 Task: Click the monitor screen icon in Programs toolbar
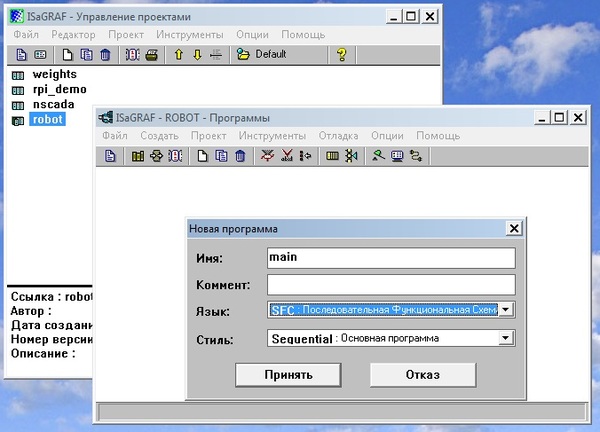coord(397,156)
